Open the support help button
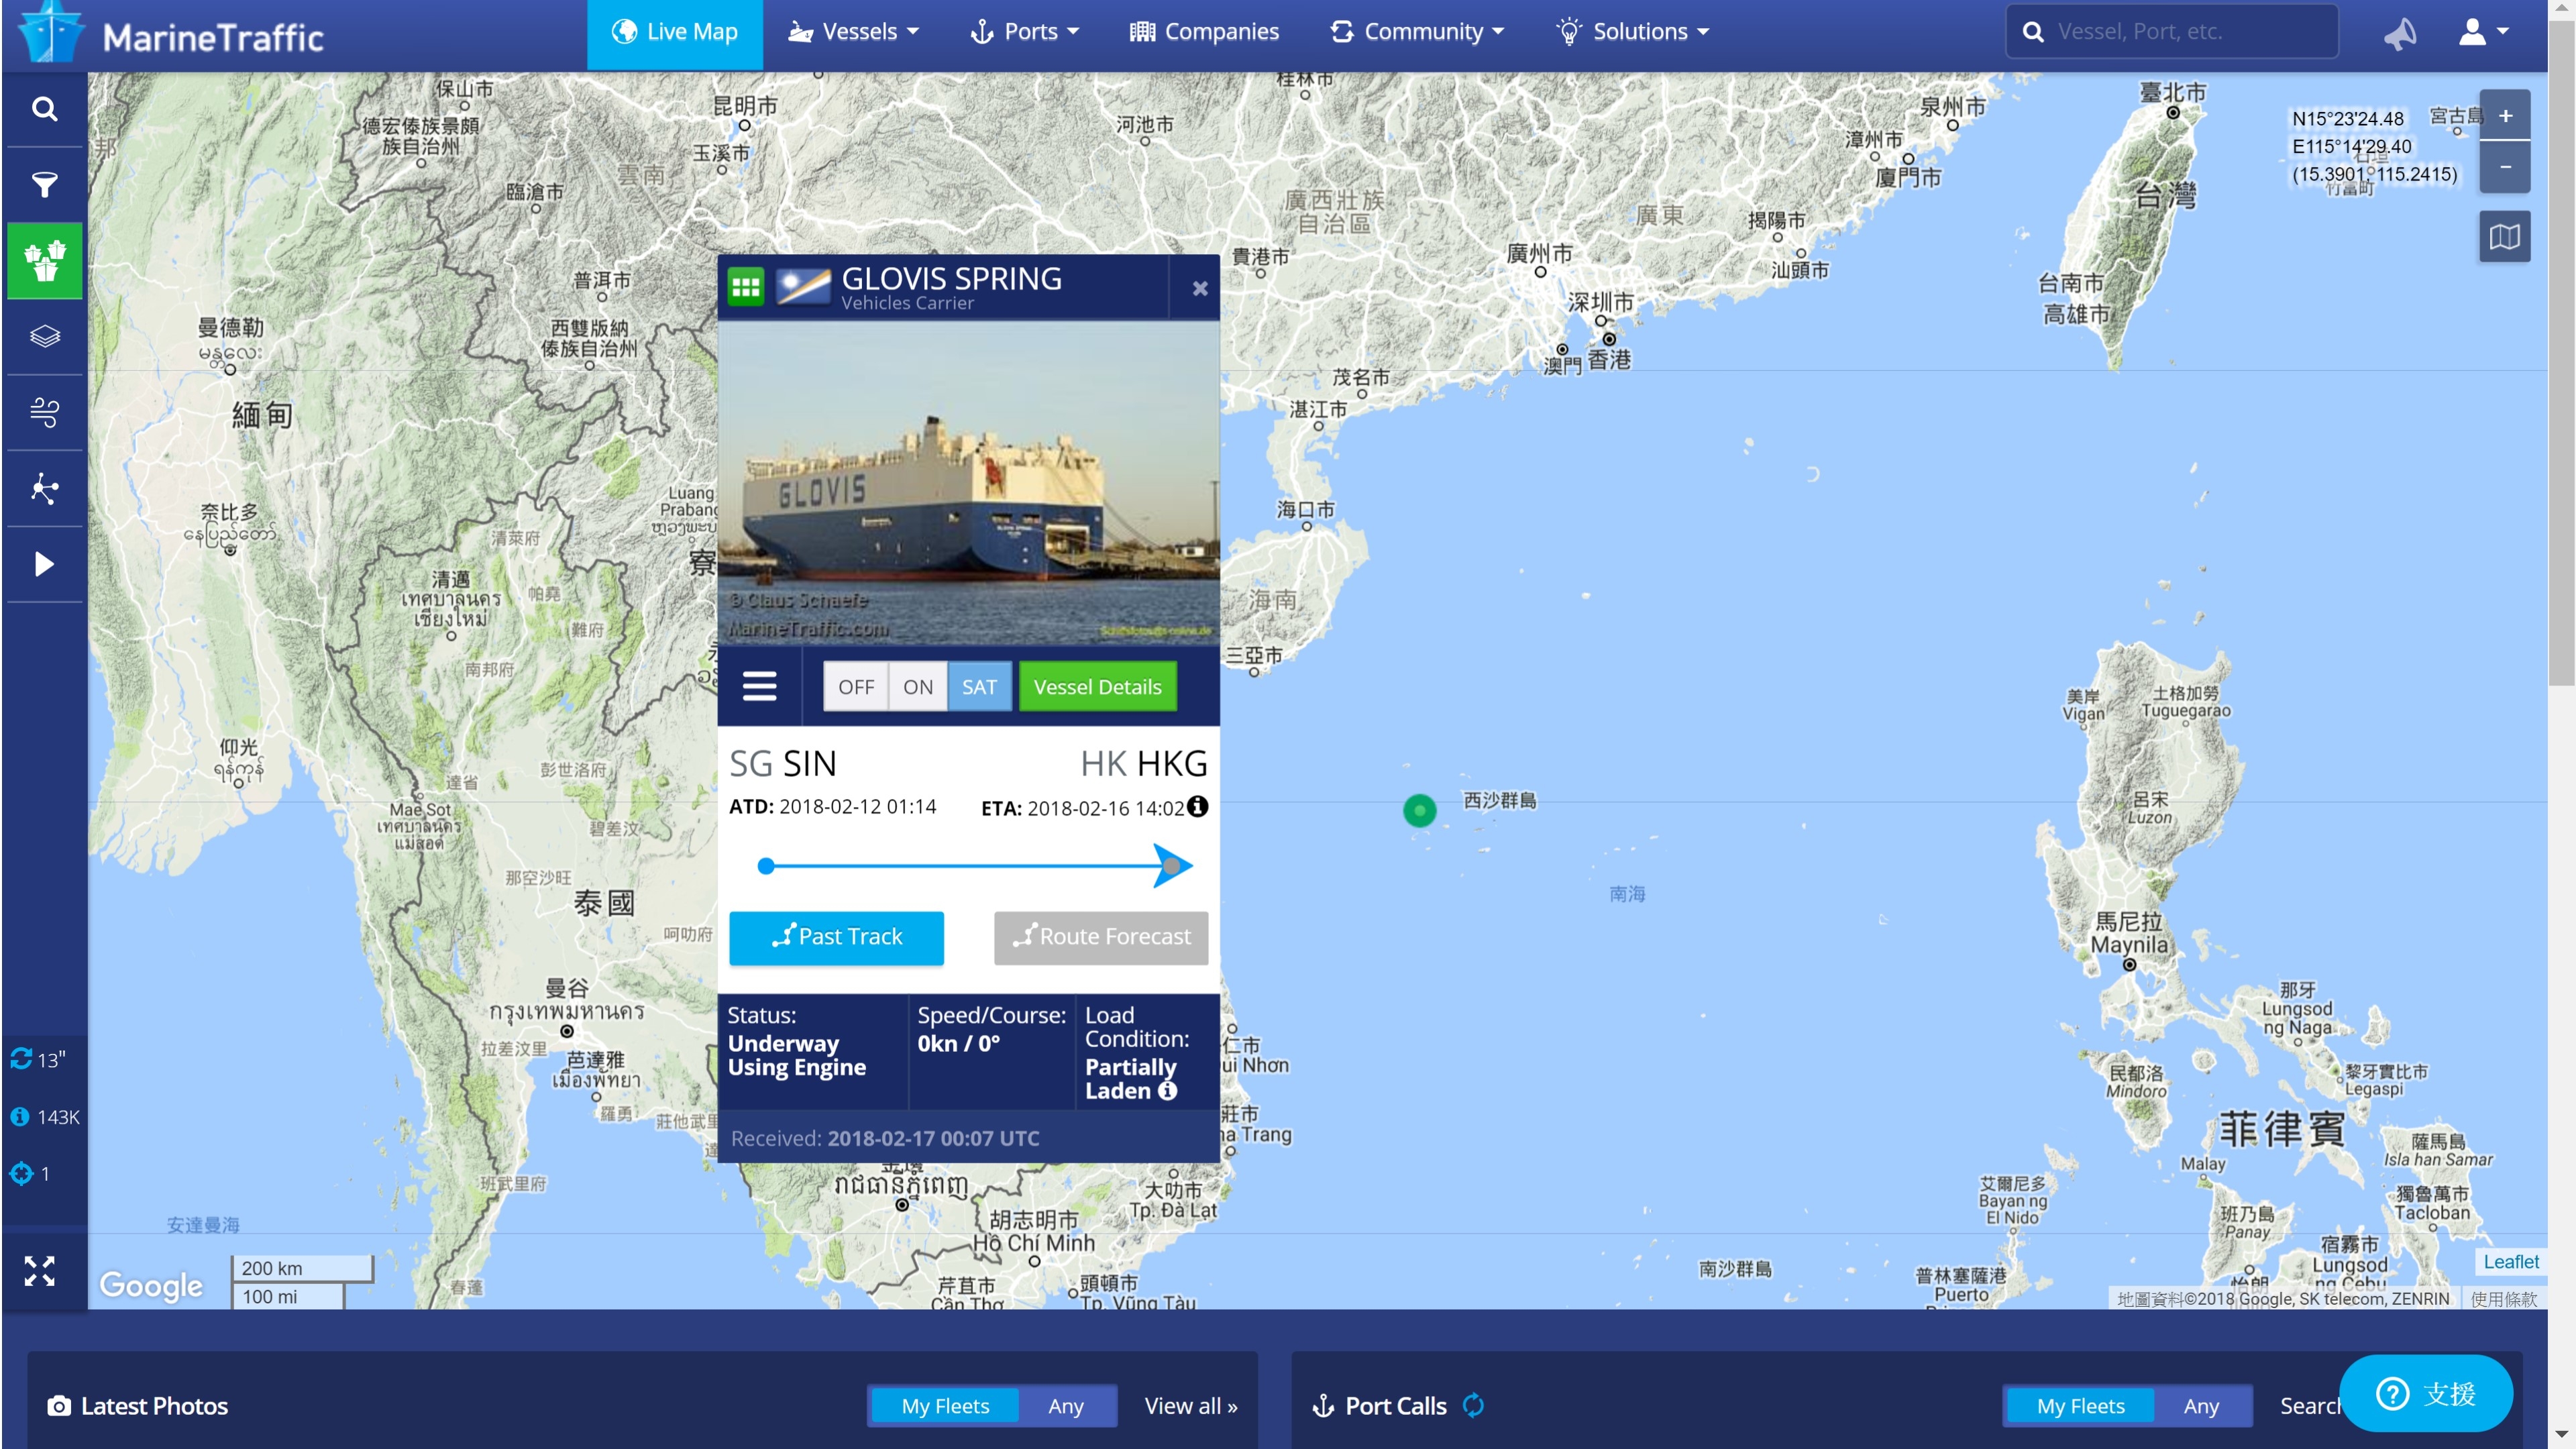Viewport: 2576px width, 1449px height. pyautogui.click(x=2425, y=1393)
